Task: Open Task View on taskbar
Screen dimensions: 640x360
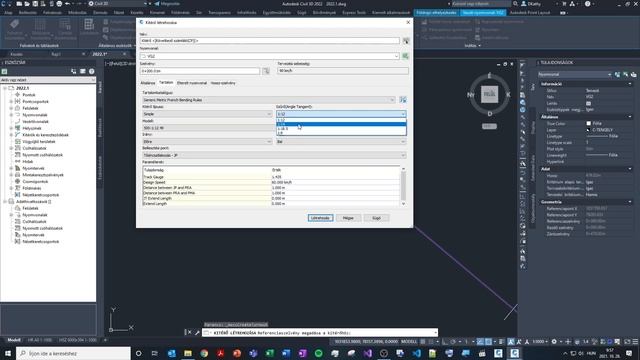Action: point(155,353)
